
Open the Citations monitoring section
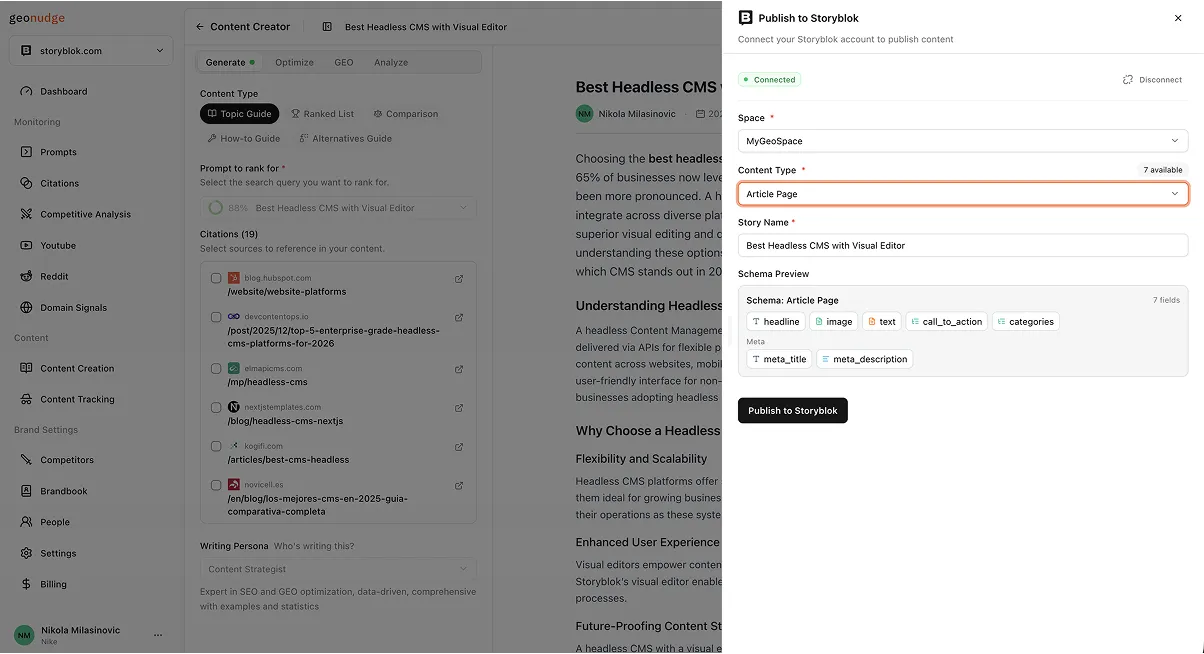click(x=60, y=182)
